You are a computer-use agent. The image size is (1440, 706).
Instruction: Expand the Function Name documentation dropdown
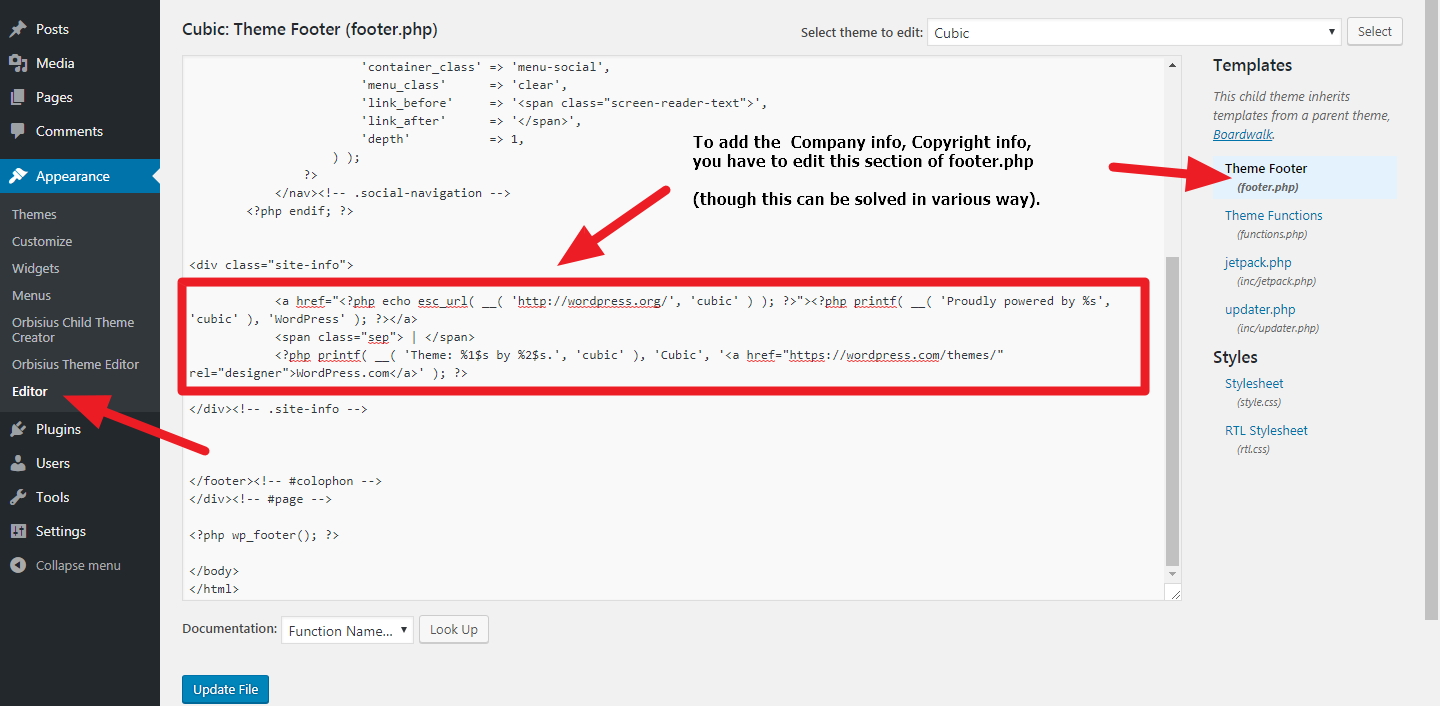click(x=347, y=630)
